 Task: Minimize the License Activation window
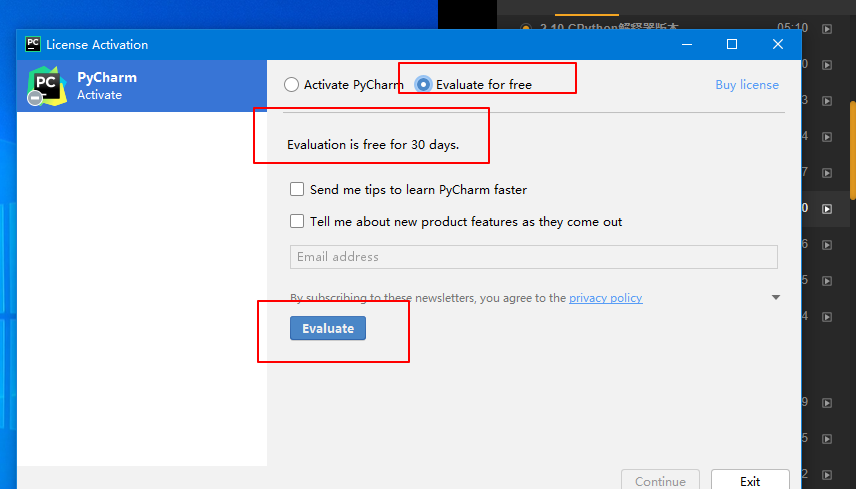point(687,44)
